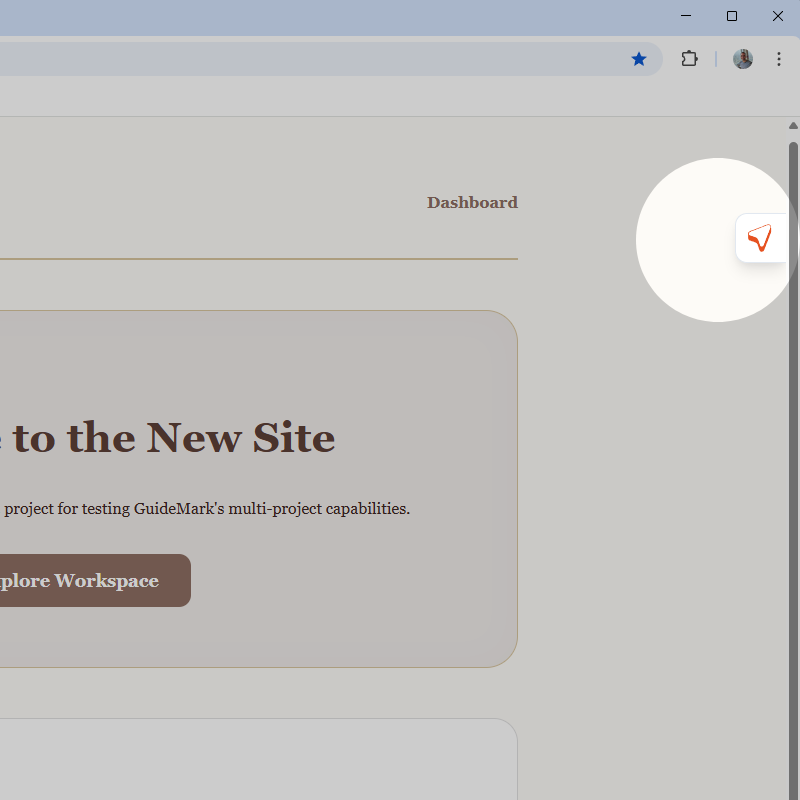Open Chrome's three-dot menu
Image resolution: width=800 pixels, height=800 pixels.
778,59
